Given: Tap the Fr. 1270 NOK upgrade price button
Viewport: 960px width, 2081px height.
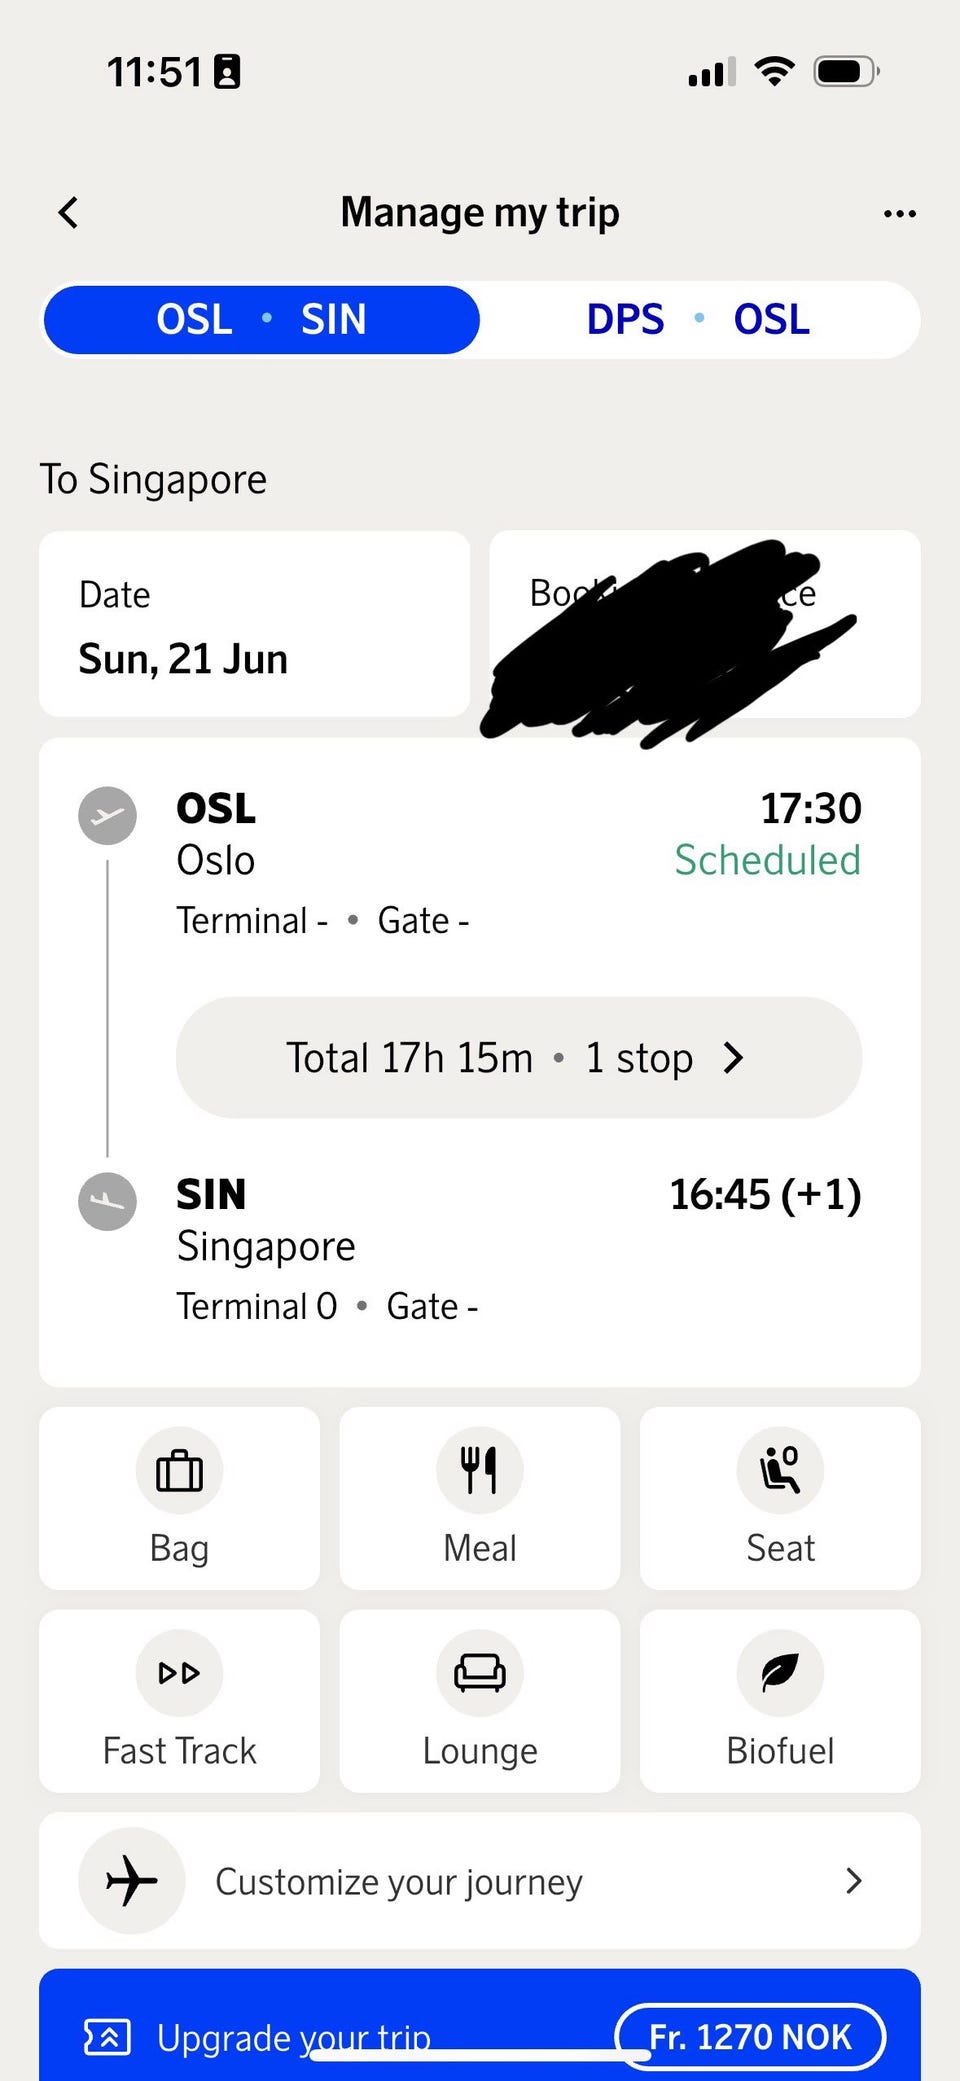Looking at the screenshot, I should click(x=750, y=2037).
